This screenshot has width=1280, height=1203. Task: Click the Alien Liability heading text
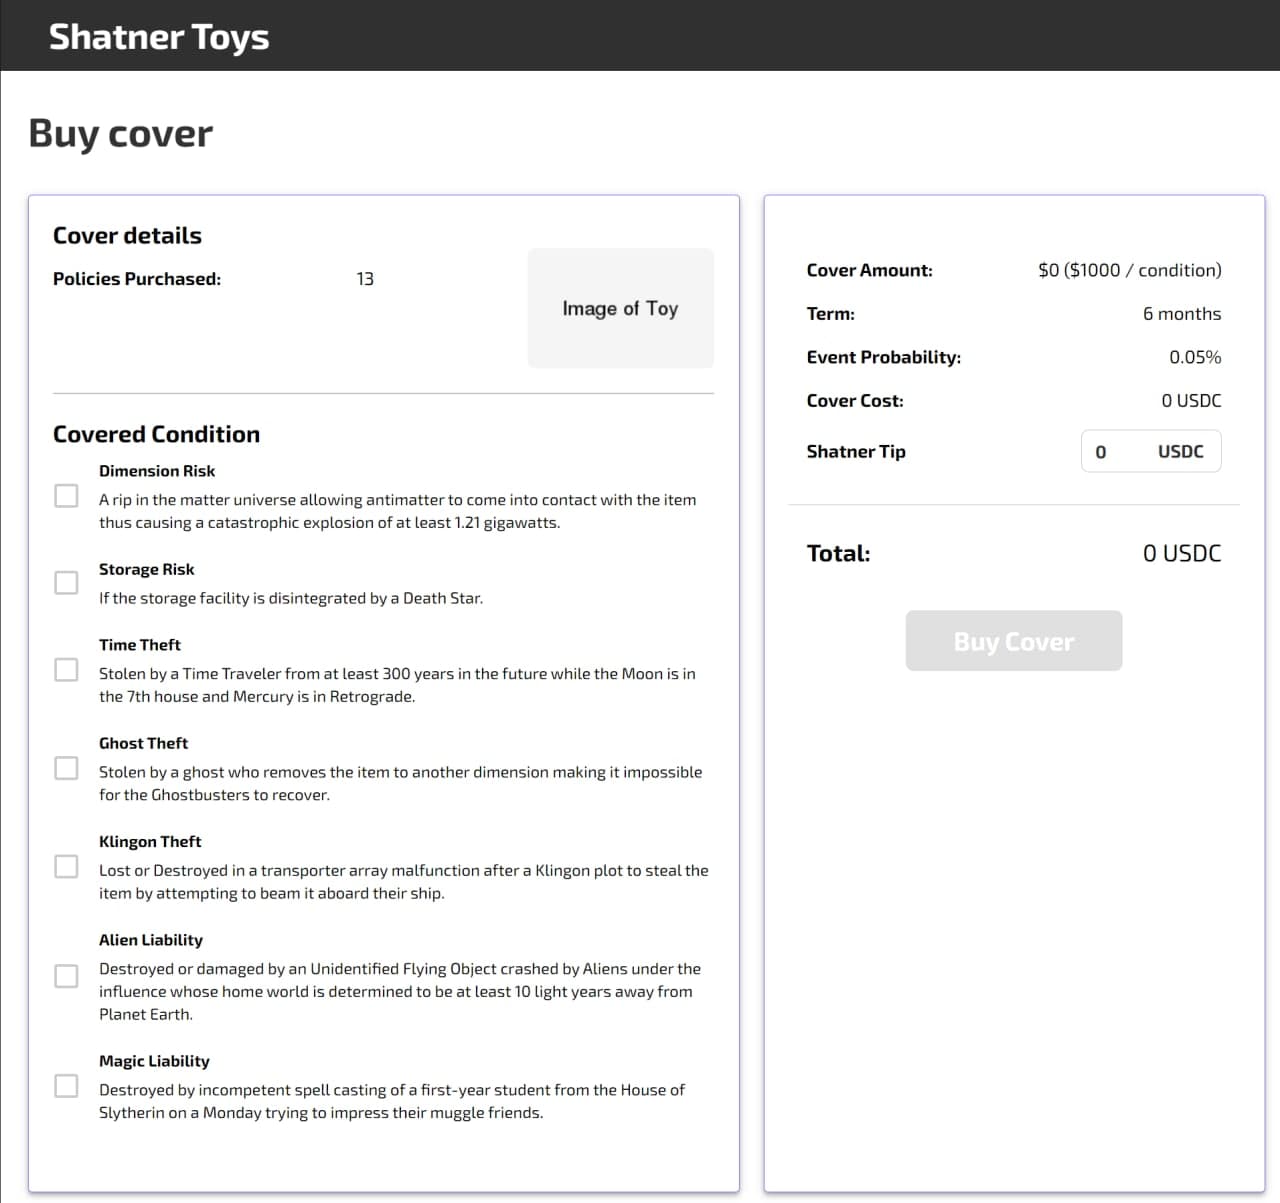point(151,940)
